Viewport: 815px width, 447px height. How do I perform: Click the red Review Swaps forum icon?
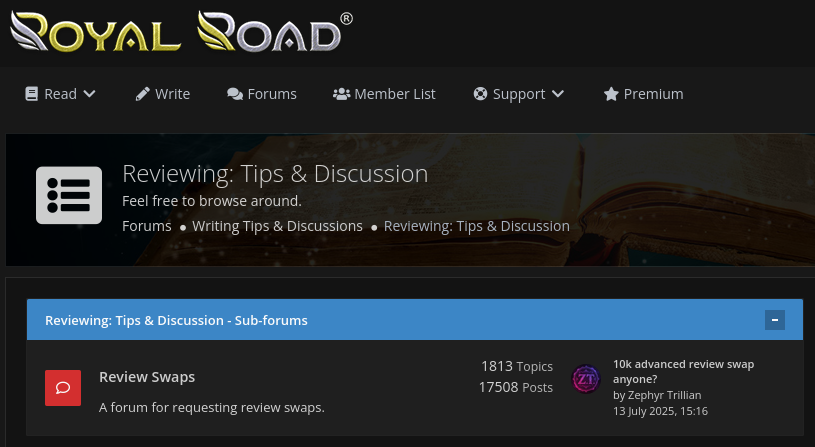[63, 388]
